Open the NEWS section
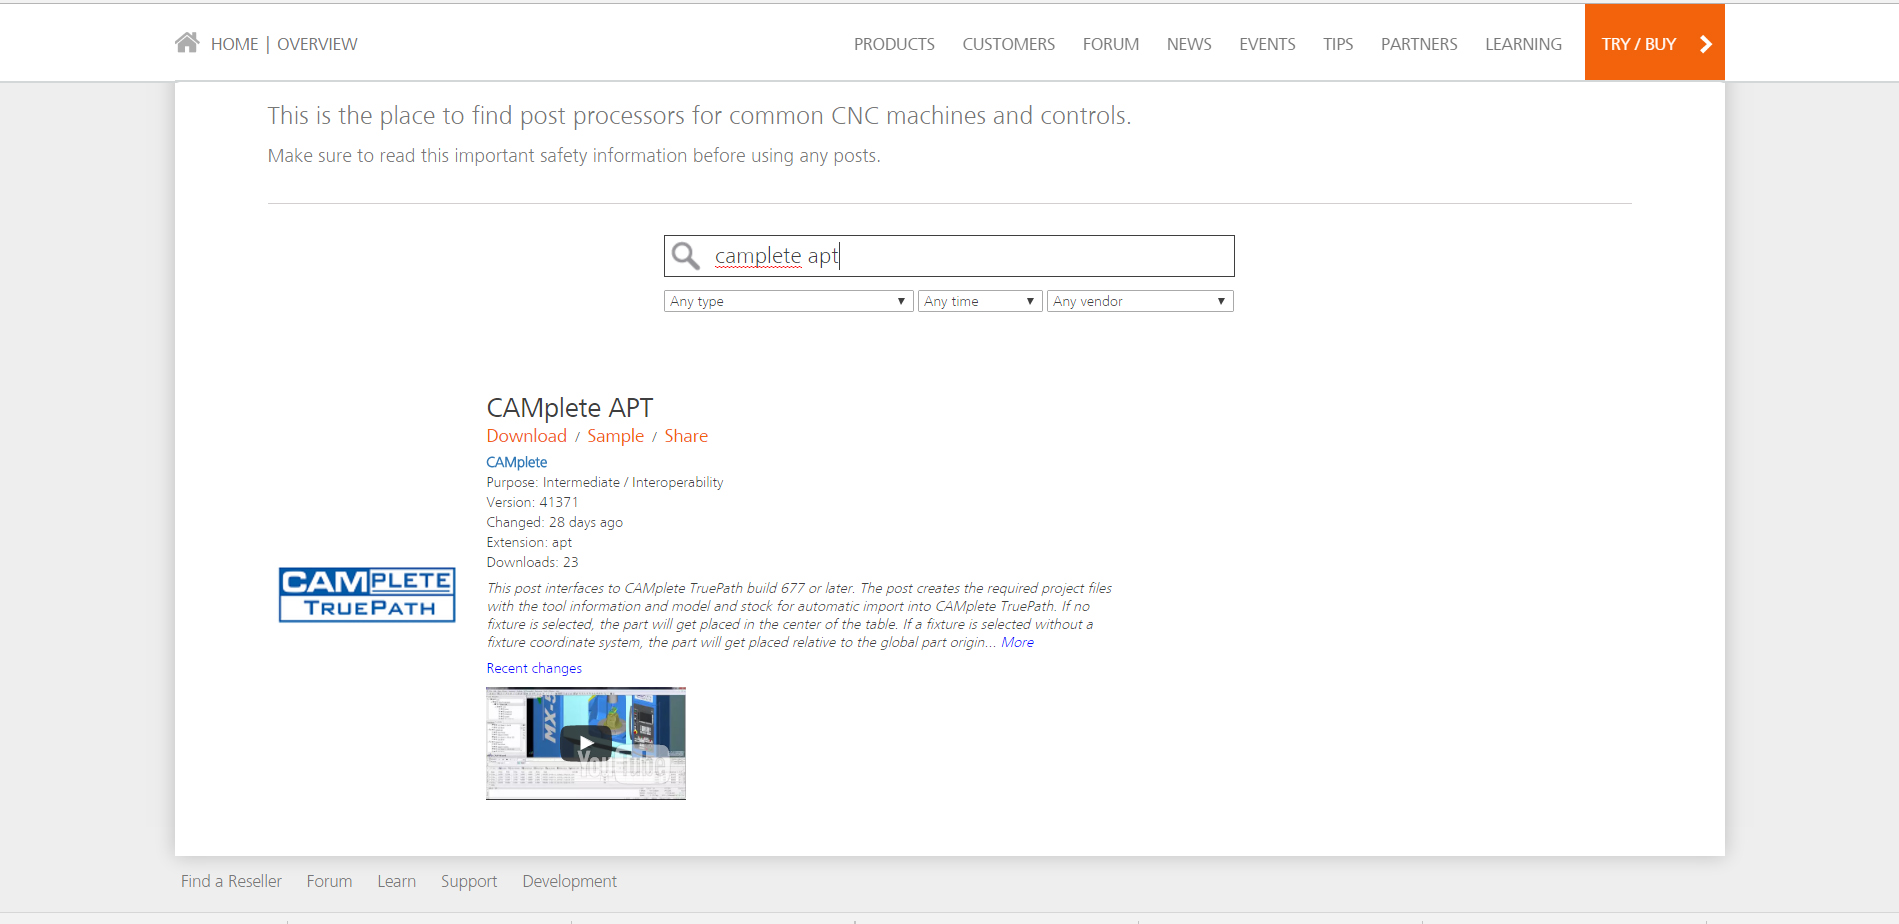This screenshot has height=924, width=1899. click(1189, 44)
